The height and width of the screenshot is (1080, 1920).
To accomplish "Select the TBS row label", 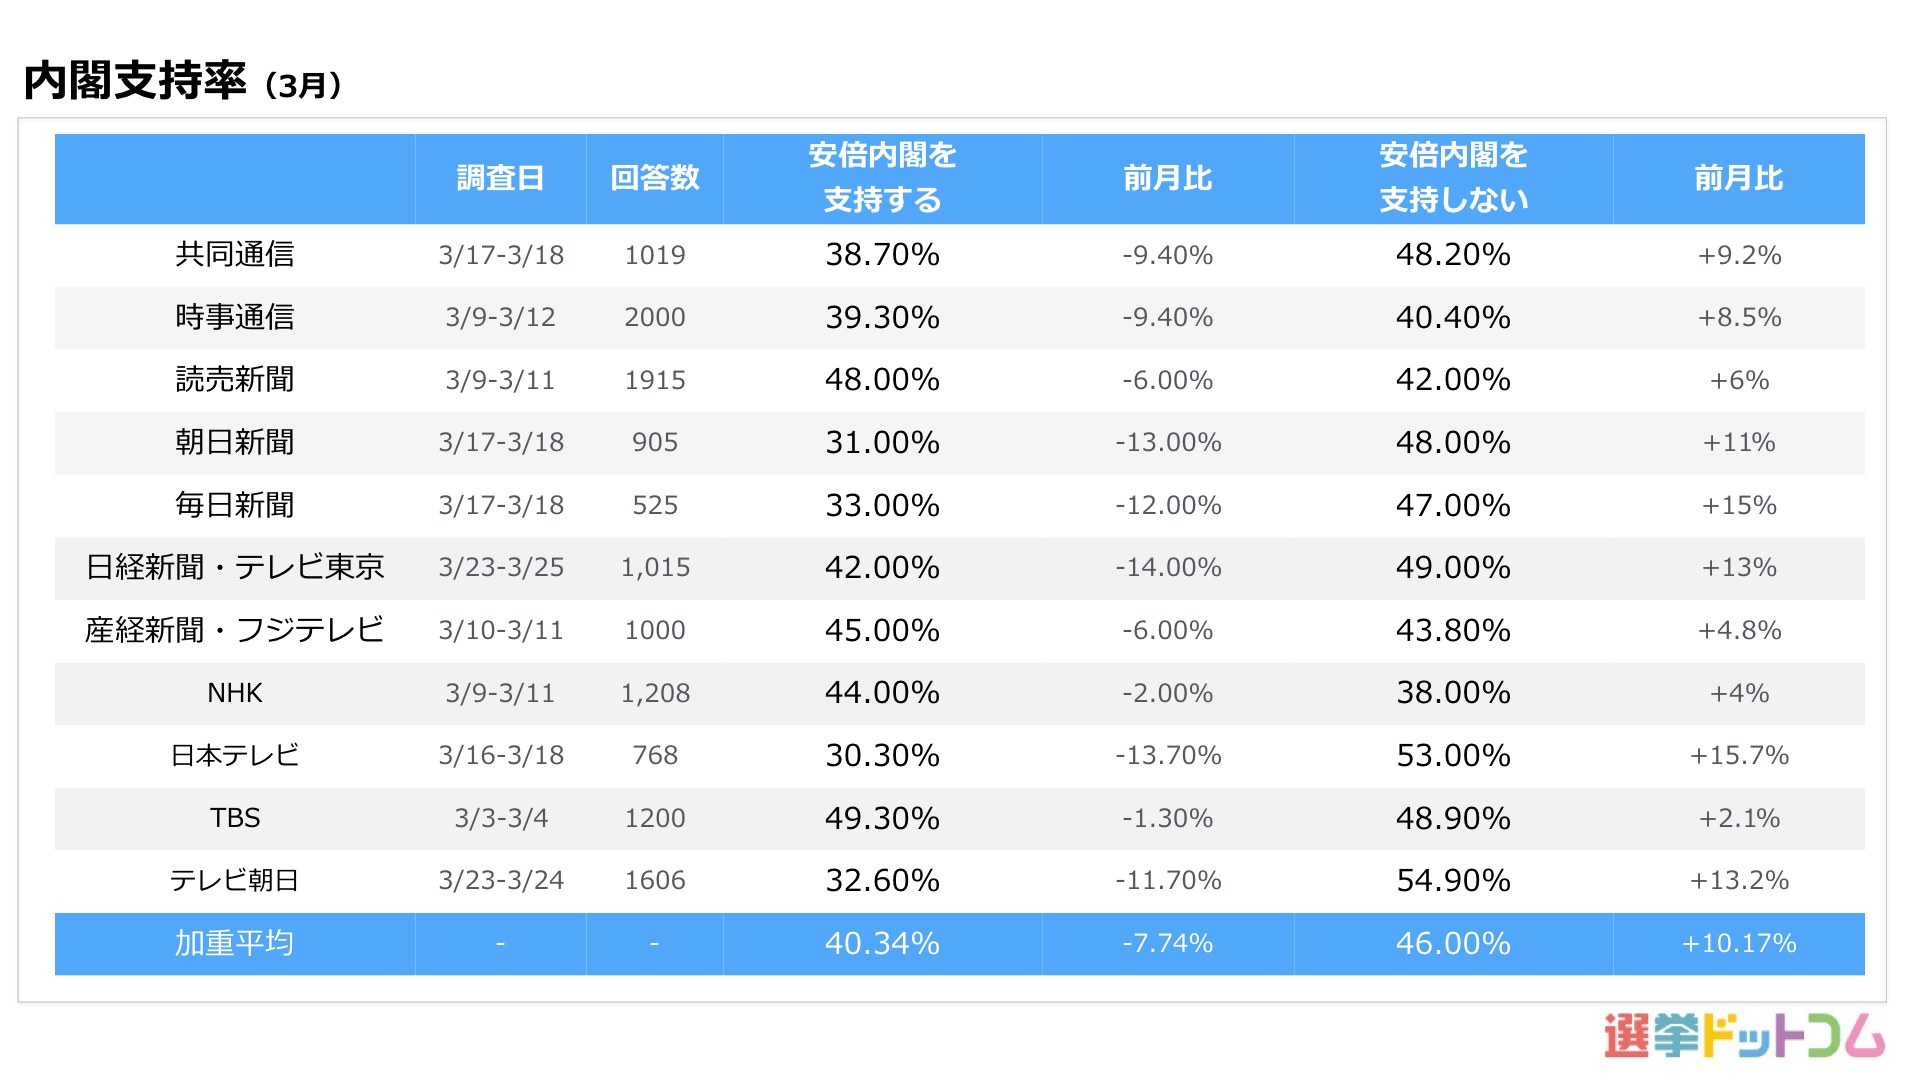I will [x=235, y=818].
